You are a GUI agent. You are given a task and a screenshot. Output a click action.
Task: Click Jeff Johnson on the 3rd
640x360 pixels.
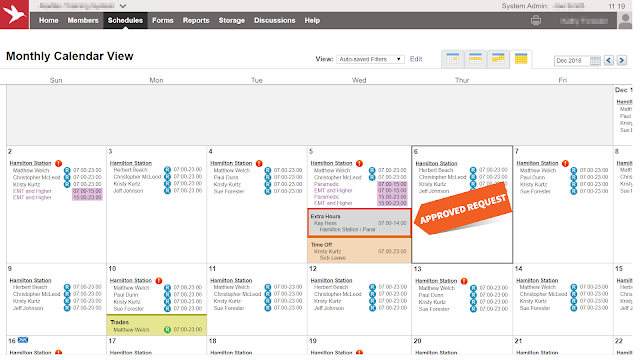(x=128, y=191)
